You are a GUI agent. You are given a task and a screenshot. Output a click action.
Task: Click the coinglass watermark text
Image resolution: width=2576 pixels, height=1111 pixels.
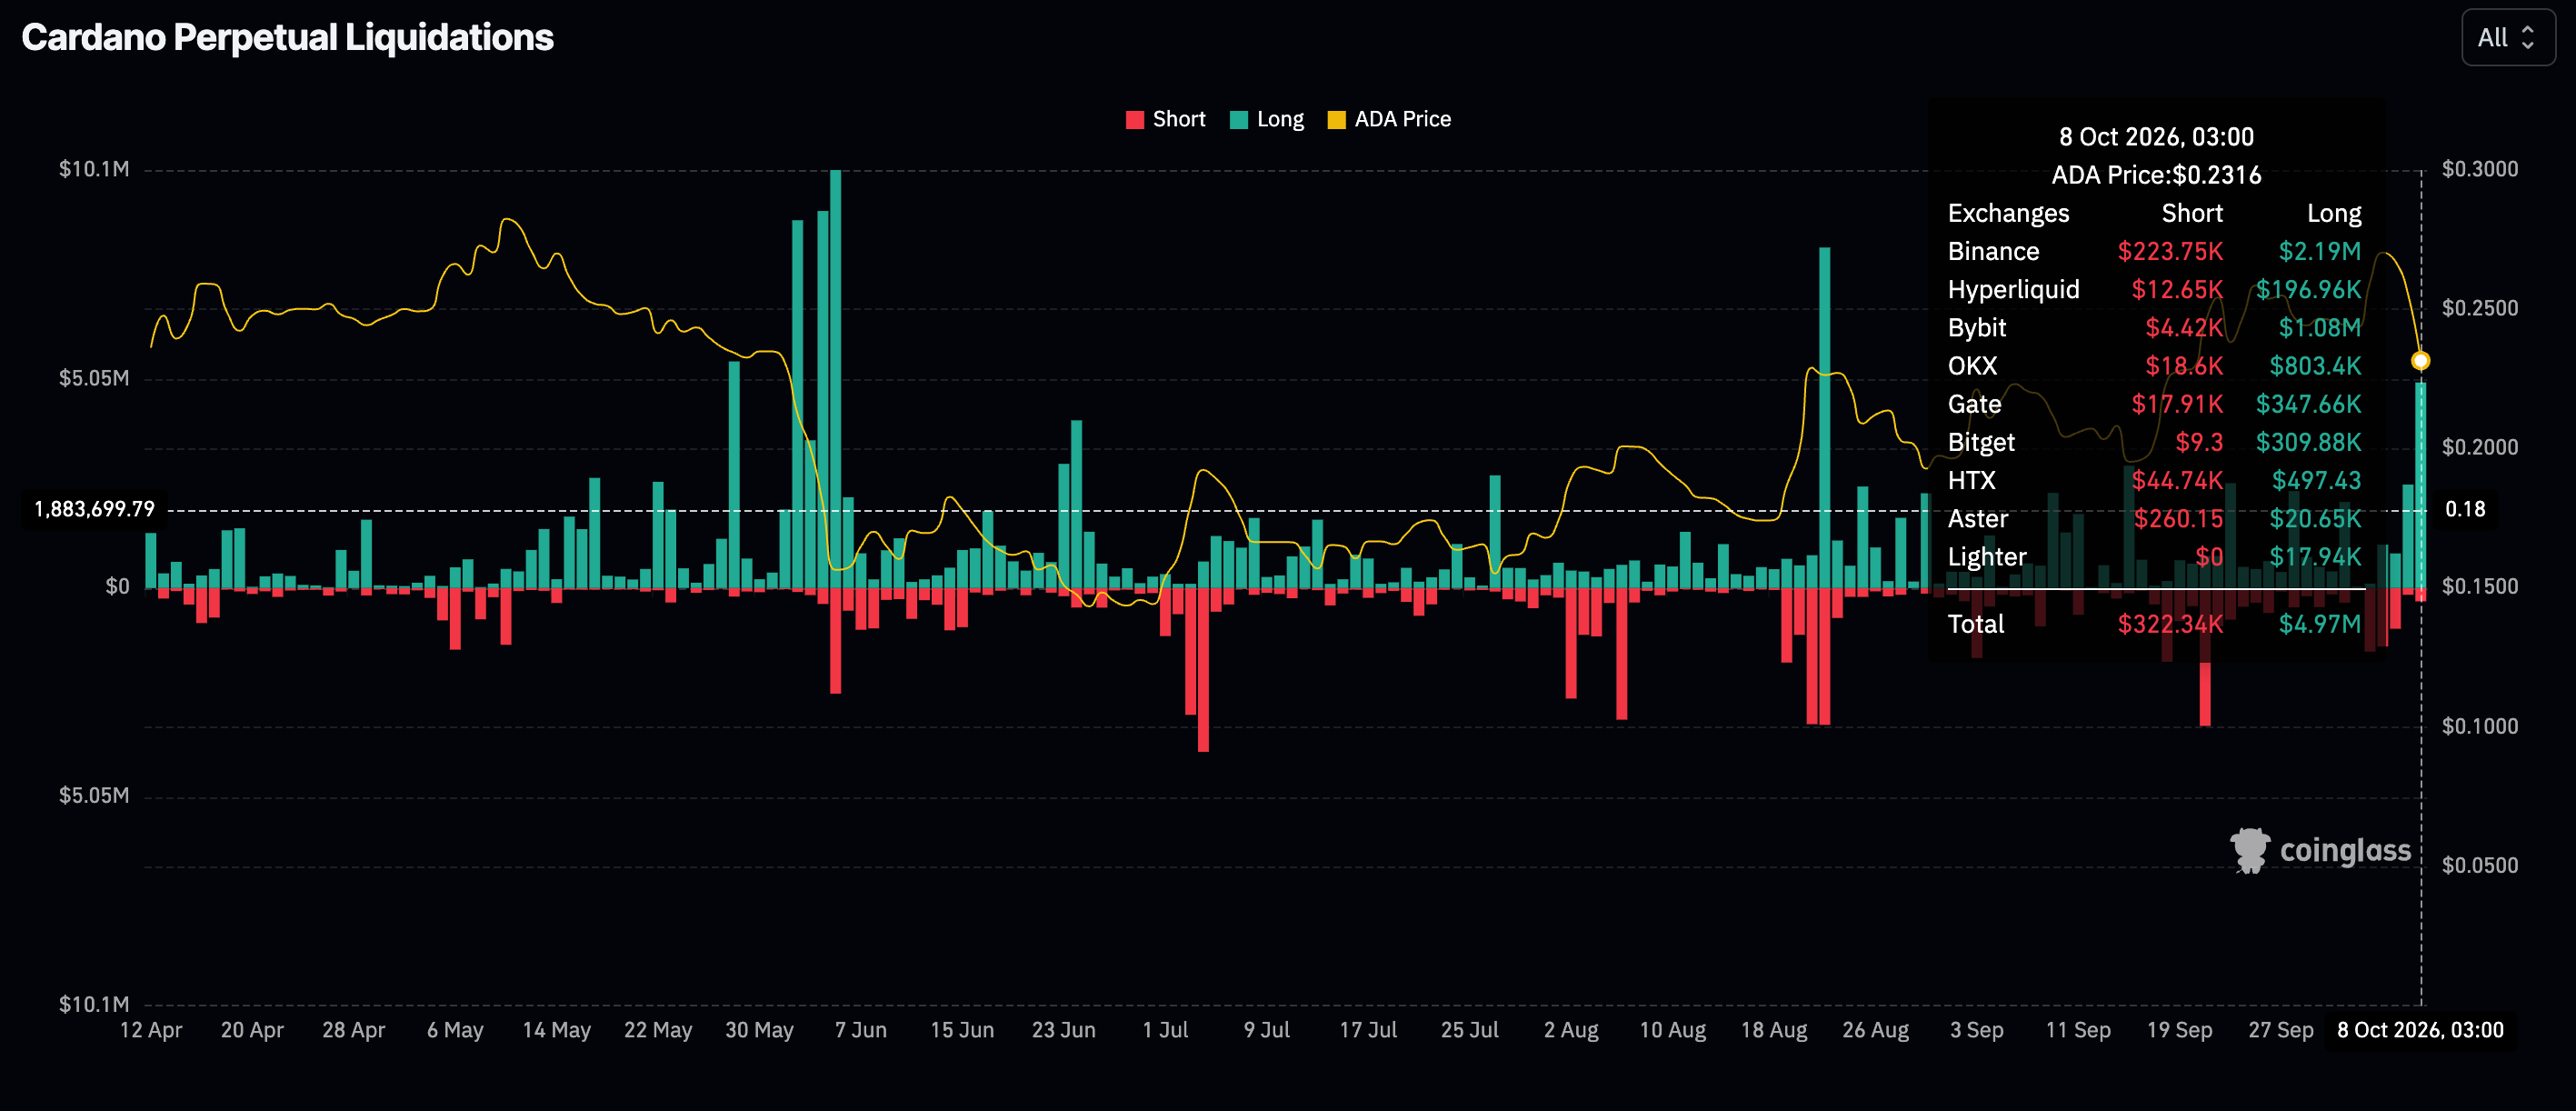pyautogui.click(x=2345, y=850)
